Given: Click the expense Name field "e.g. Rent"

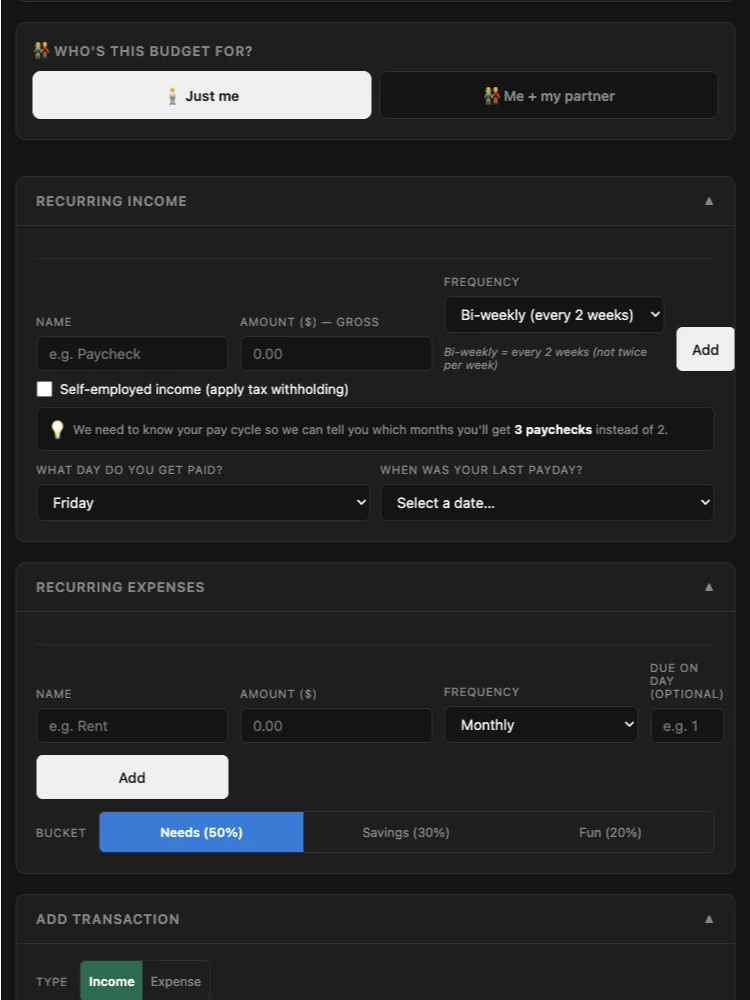Looking at the screenshot, I should (x=132, y=726).
